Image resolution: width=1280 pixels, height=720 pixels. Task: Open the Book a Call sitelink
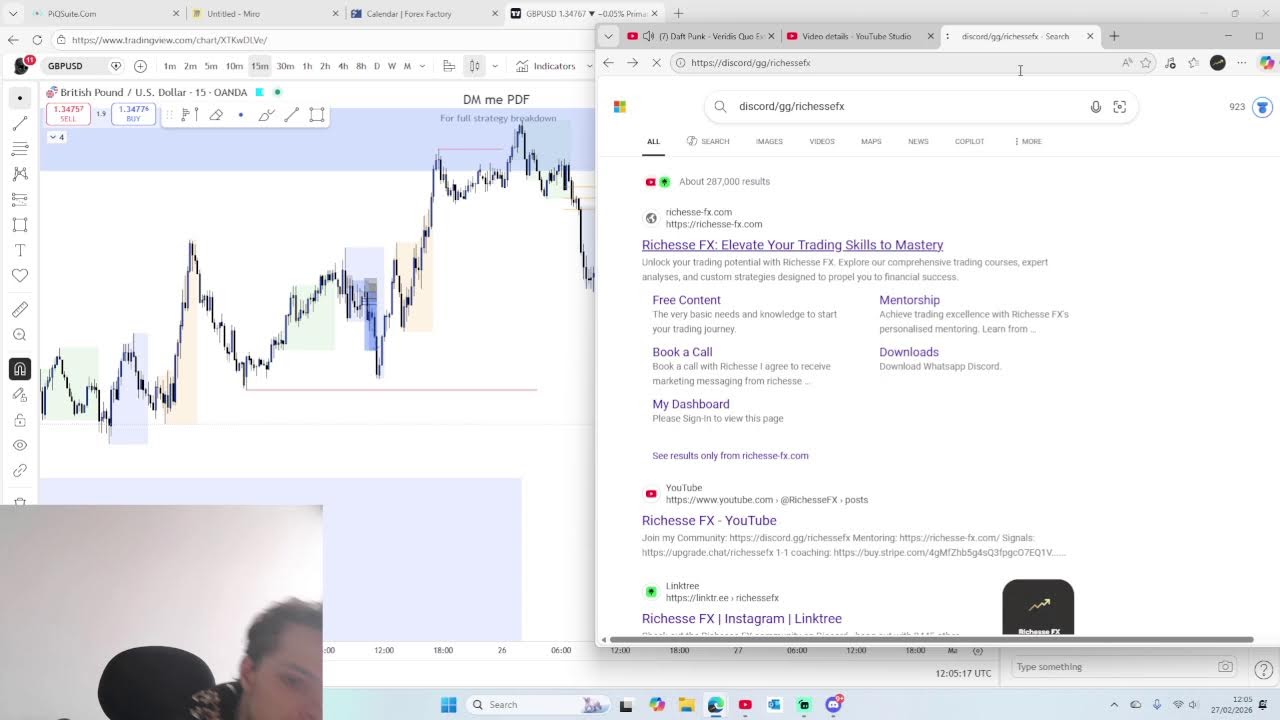coord(682,352)
